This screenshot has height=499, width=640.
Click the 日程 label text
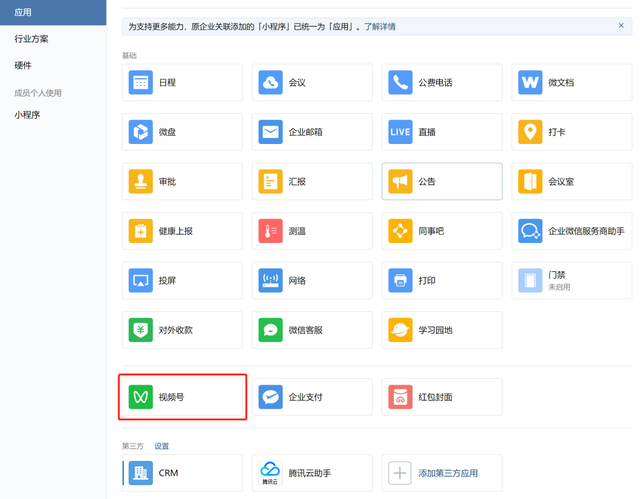tap(167, 82)
